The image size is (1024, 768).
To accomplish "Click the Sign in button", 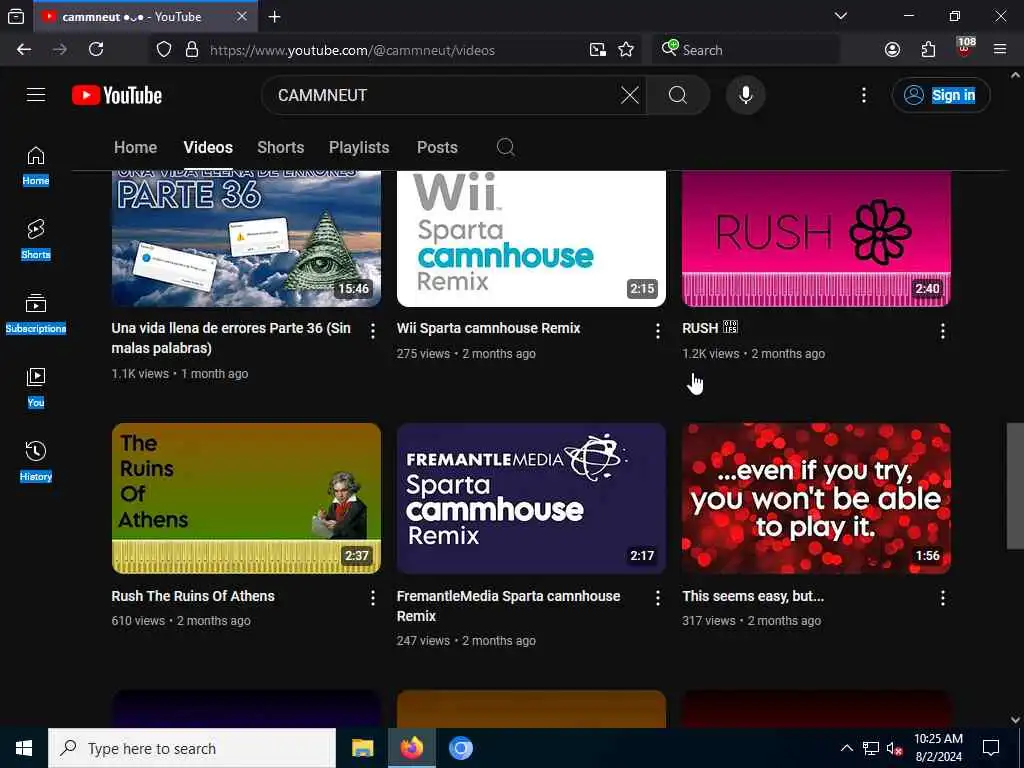I will (941, 95).
